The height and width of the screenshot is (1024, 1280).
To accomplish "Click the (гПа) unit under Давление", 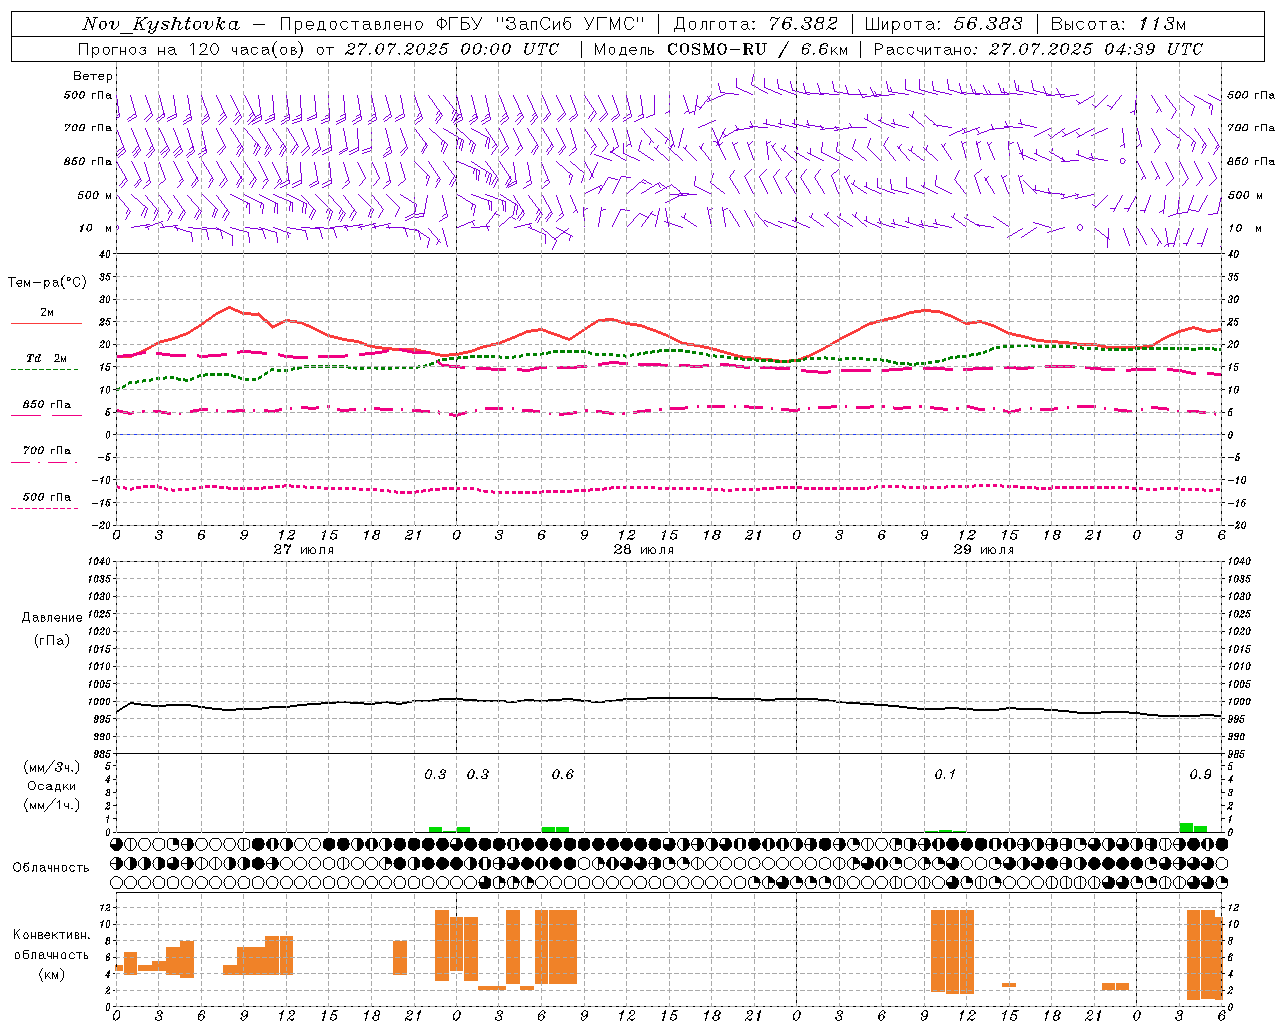I will pyautogui.click(x=52, y=640).
